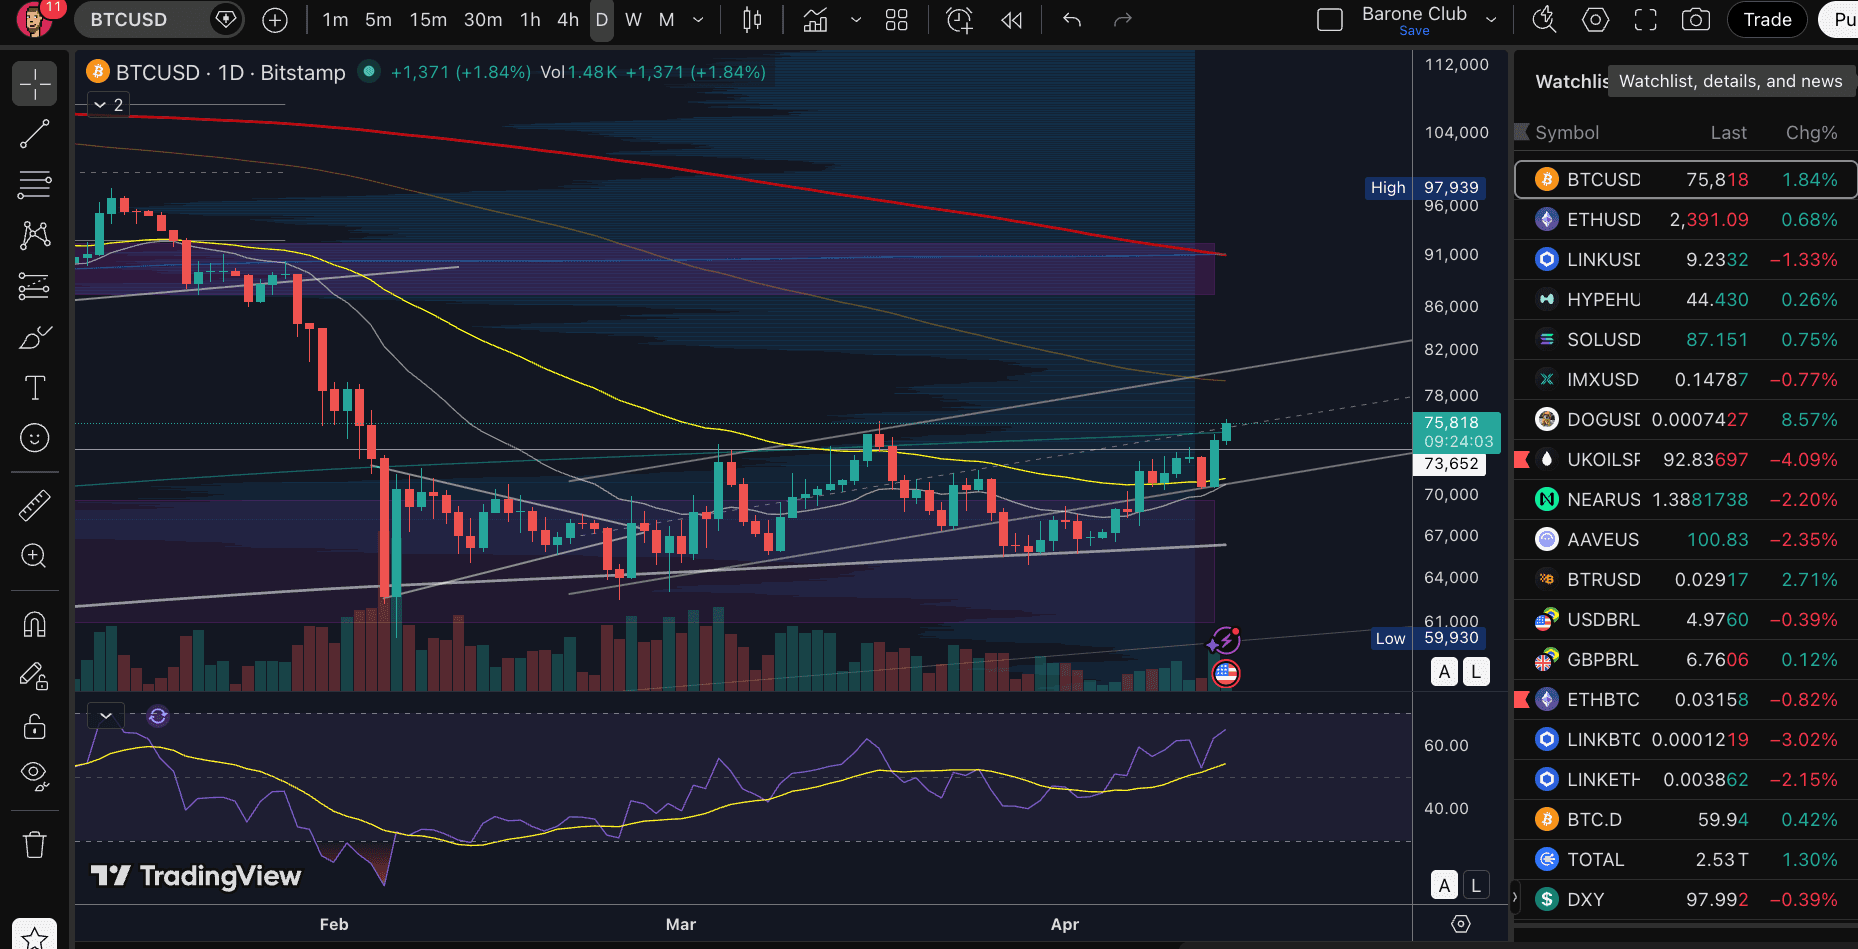Take a chart snapshot with camera
The image size is (1858, 949).
(1696, 20)
